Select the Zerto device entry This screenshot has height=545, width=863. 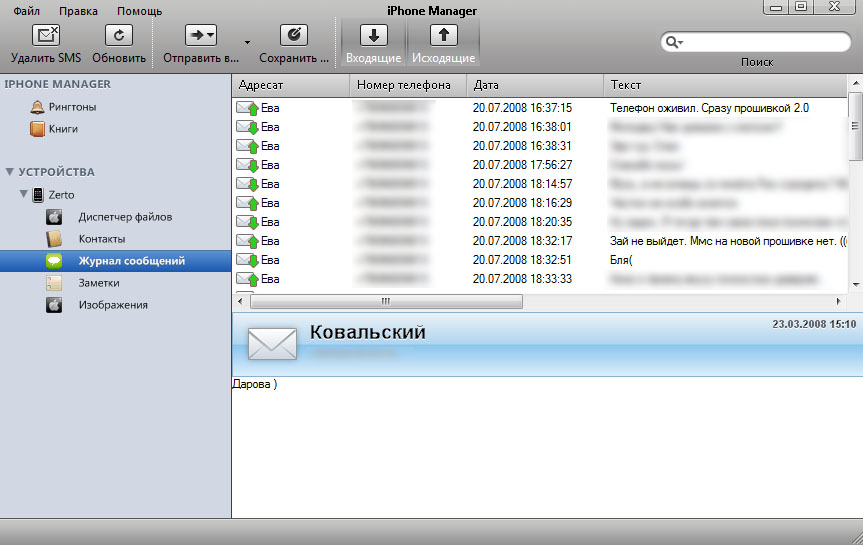tap(61, 195)
